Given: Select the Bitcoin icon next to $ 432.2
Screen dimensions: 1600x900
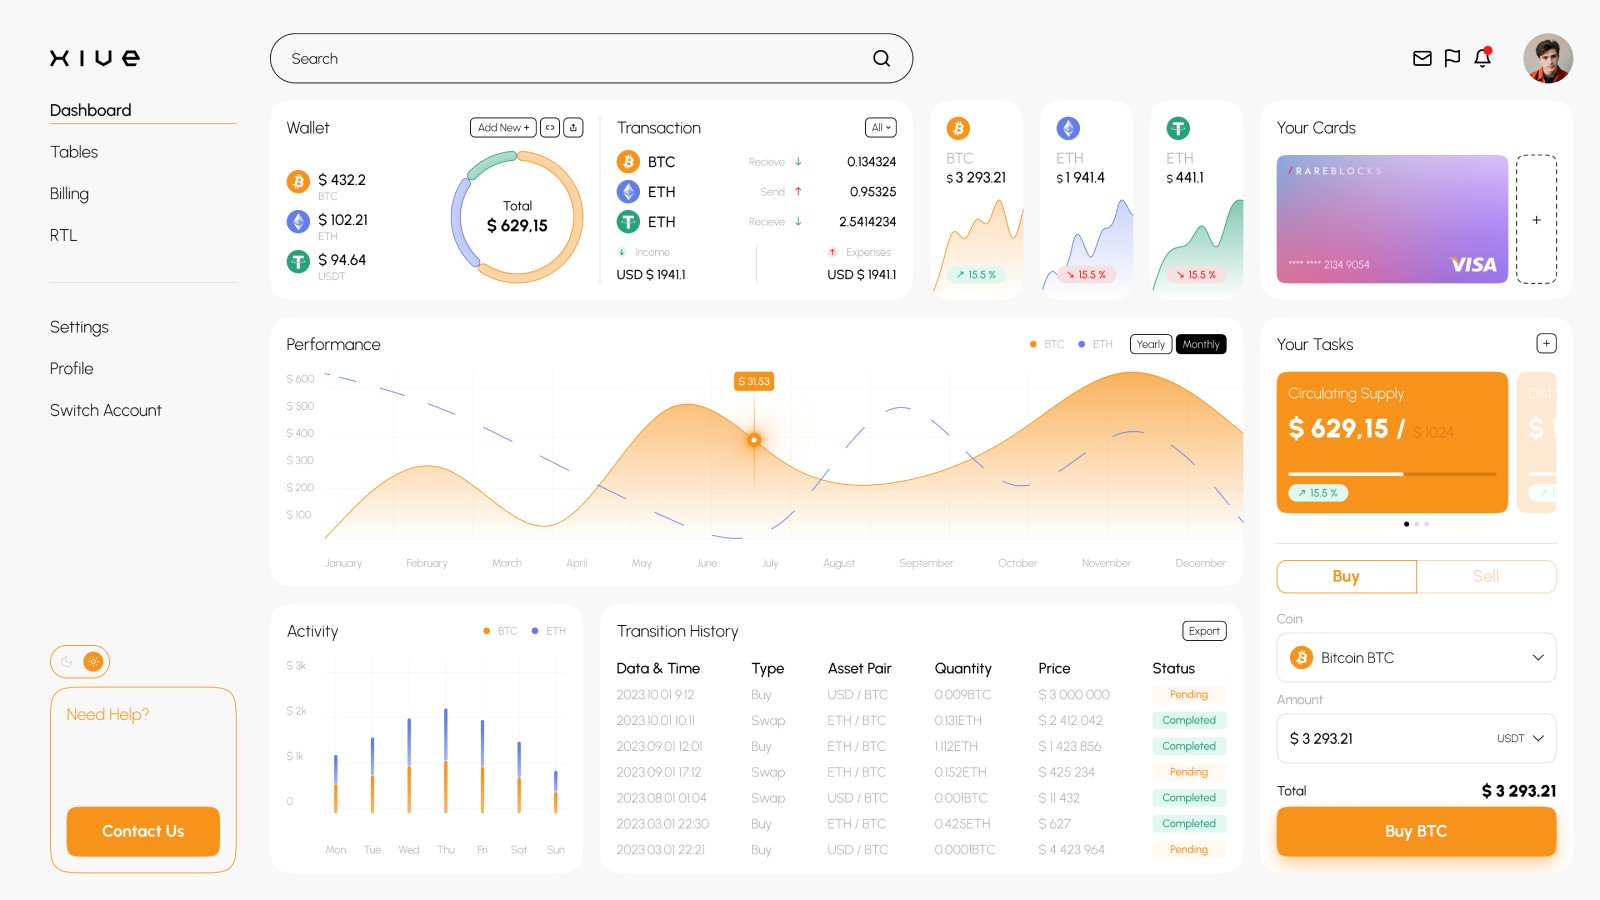Looking at the screenshot, I should click(x=298, y=181).
